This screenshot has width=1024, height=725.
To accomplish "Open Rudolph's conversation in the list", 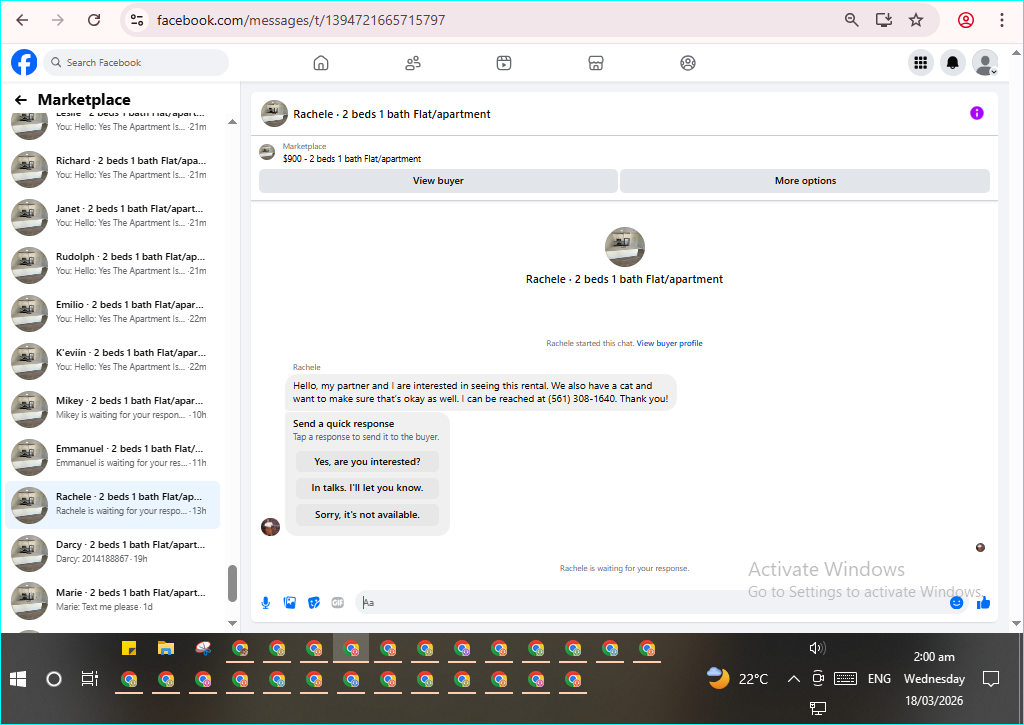I will [x=112, y=265].
